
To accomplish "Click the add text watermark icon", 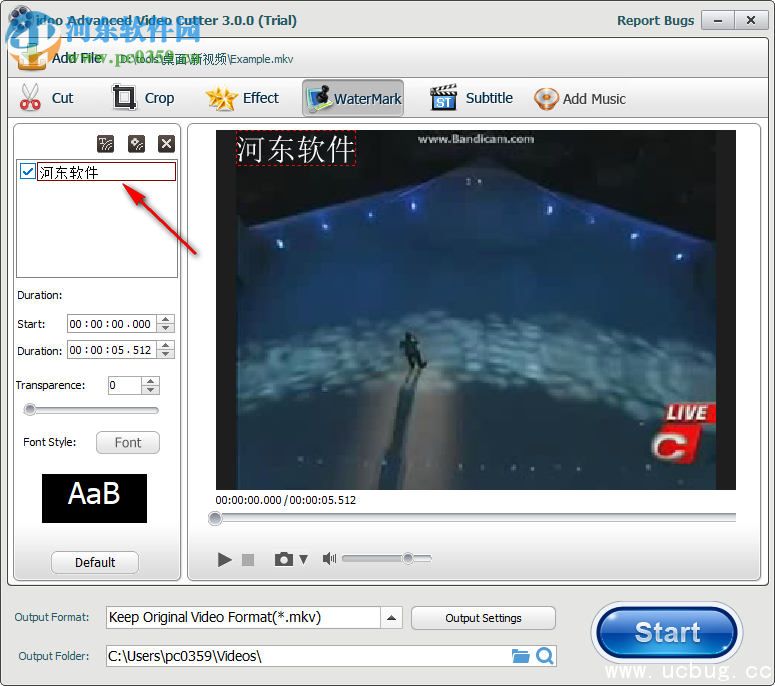I will pyautogui.click(x=105, y=144).
